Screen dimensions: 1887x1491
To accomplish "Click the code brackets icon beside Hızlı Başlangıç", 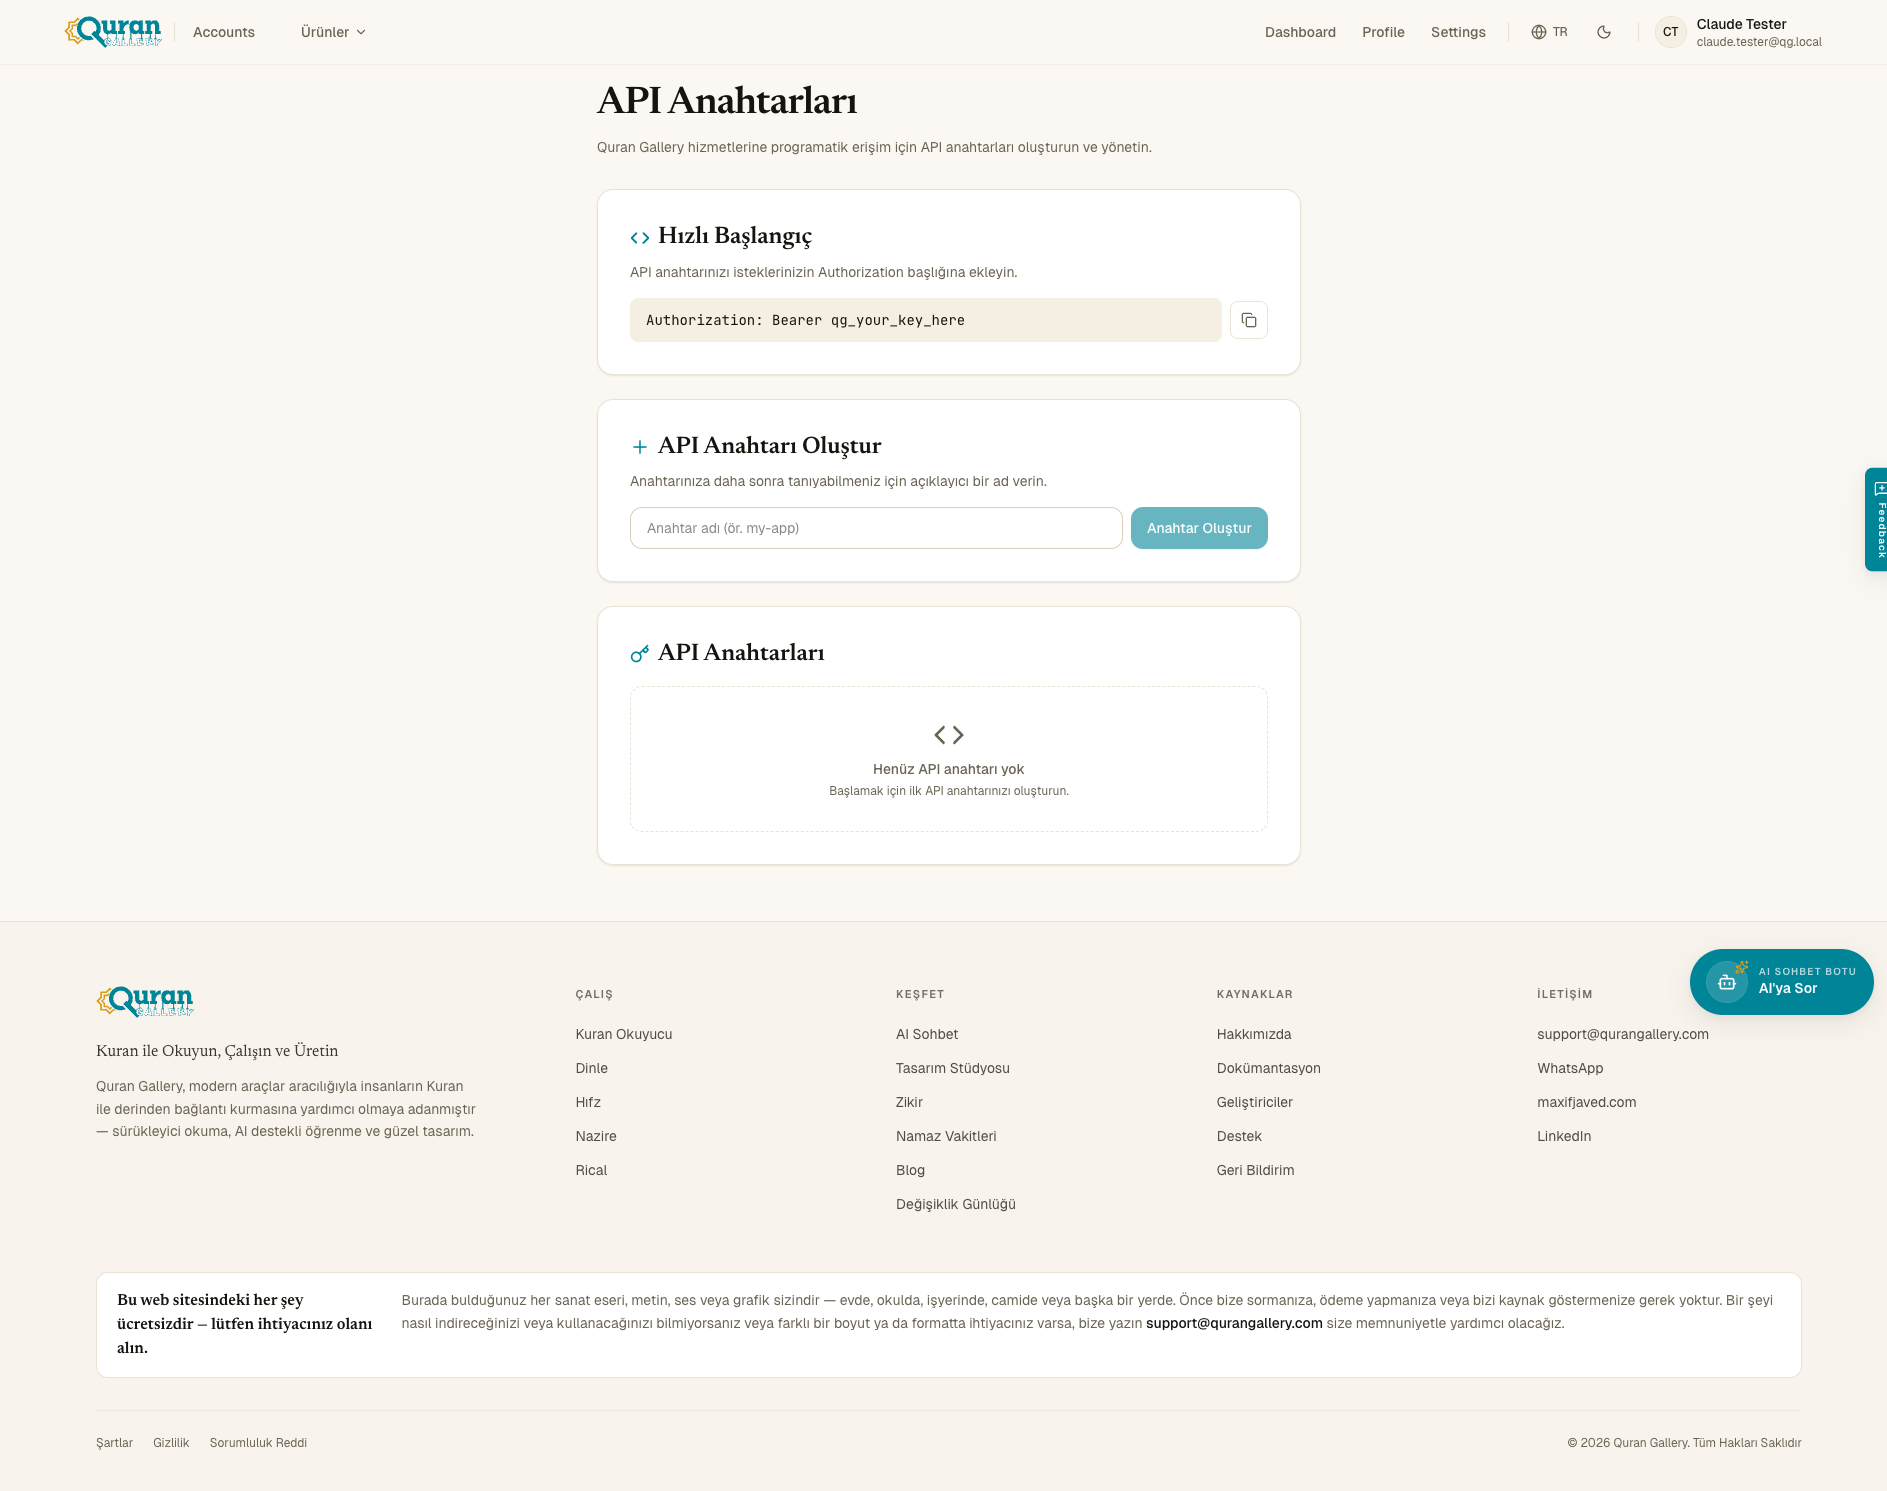I will (x=640, y=237).
